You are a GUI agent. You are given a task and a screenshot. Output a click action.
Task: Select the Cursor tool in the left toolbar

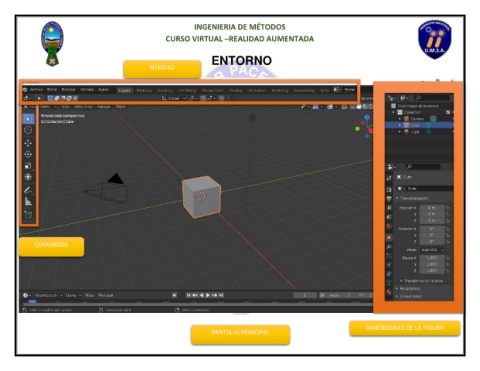(28, 130)
